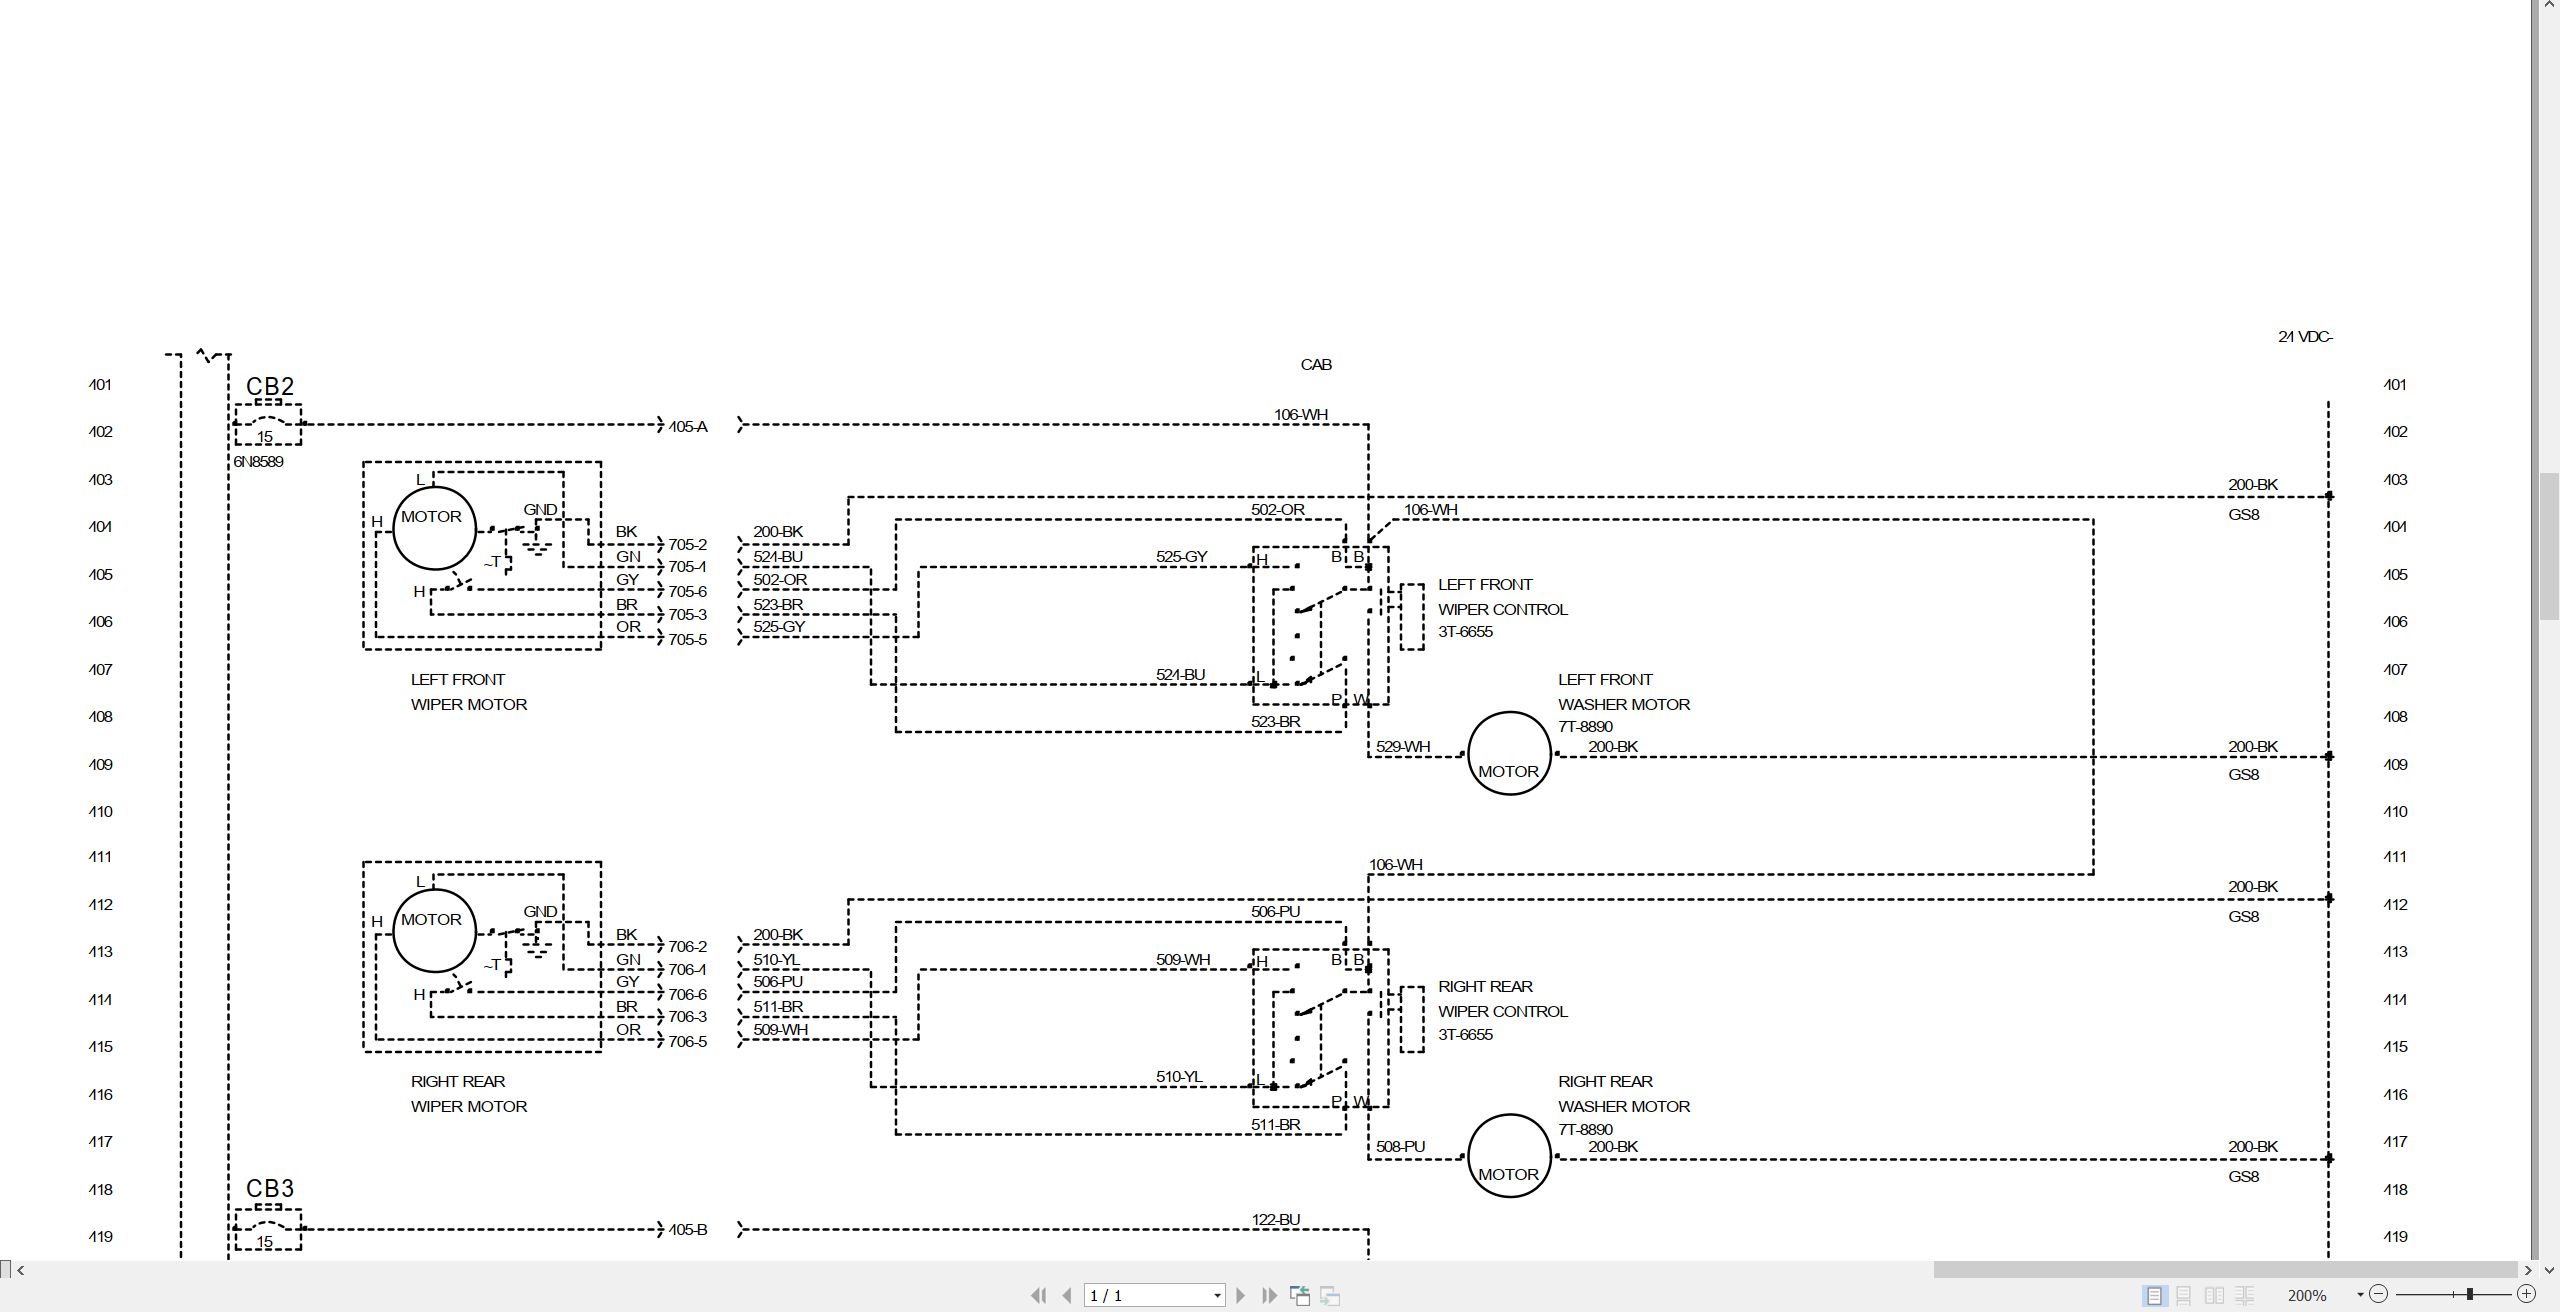Viewport: 2560px width, 1312px height.
Task: Click connector label 105-A
Action: [x=688, y=427]
